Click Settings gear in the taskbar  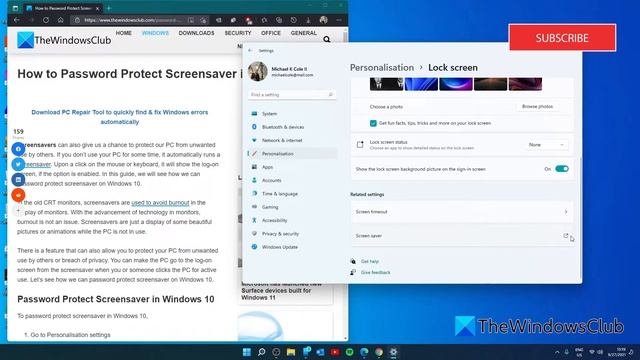(393, 352)
